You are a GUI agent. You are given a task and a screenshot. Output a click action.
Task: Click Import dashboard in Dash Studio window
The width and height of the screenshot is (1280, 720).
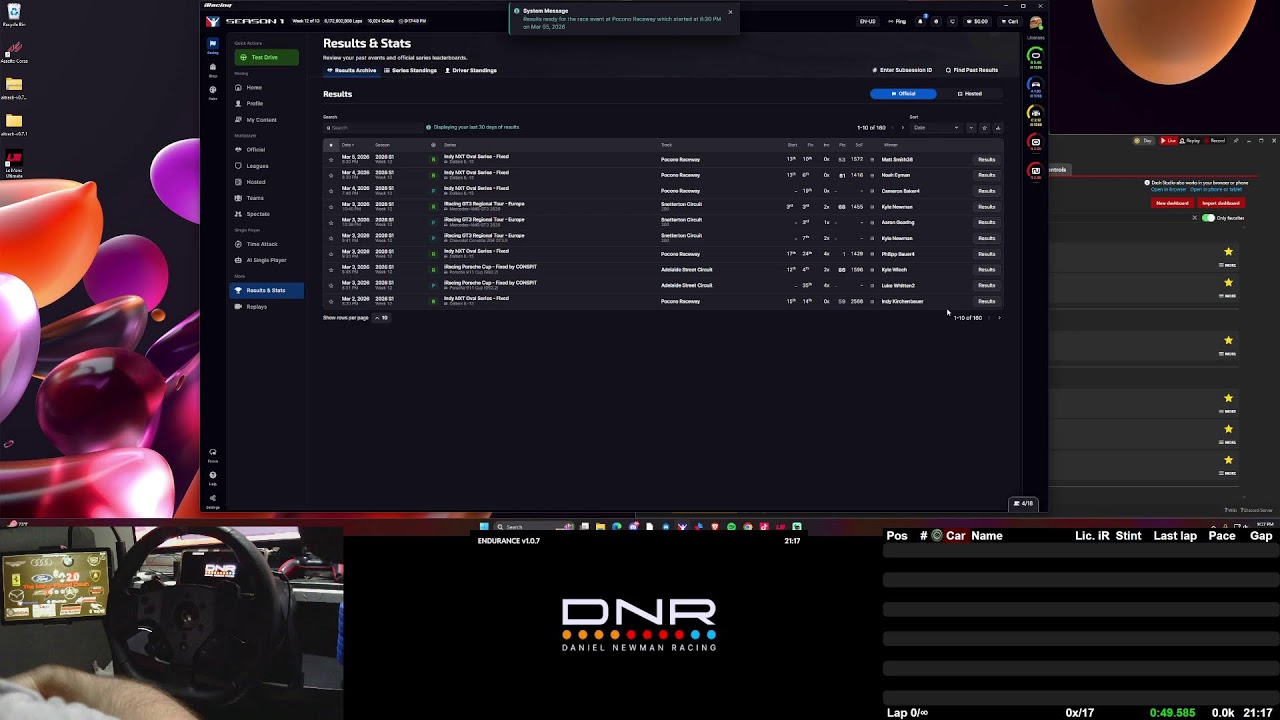tap(1220, 203)
